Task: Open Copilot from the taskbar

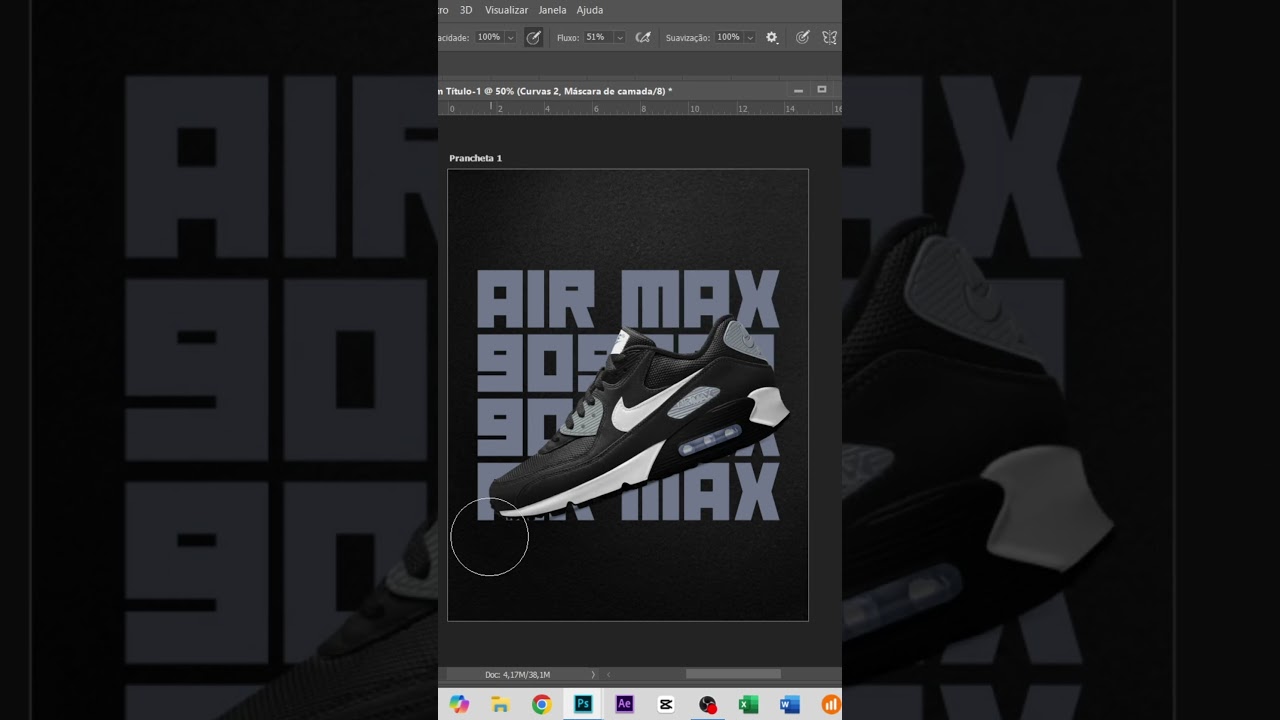Action: tap(459, 704)
